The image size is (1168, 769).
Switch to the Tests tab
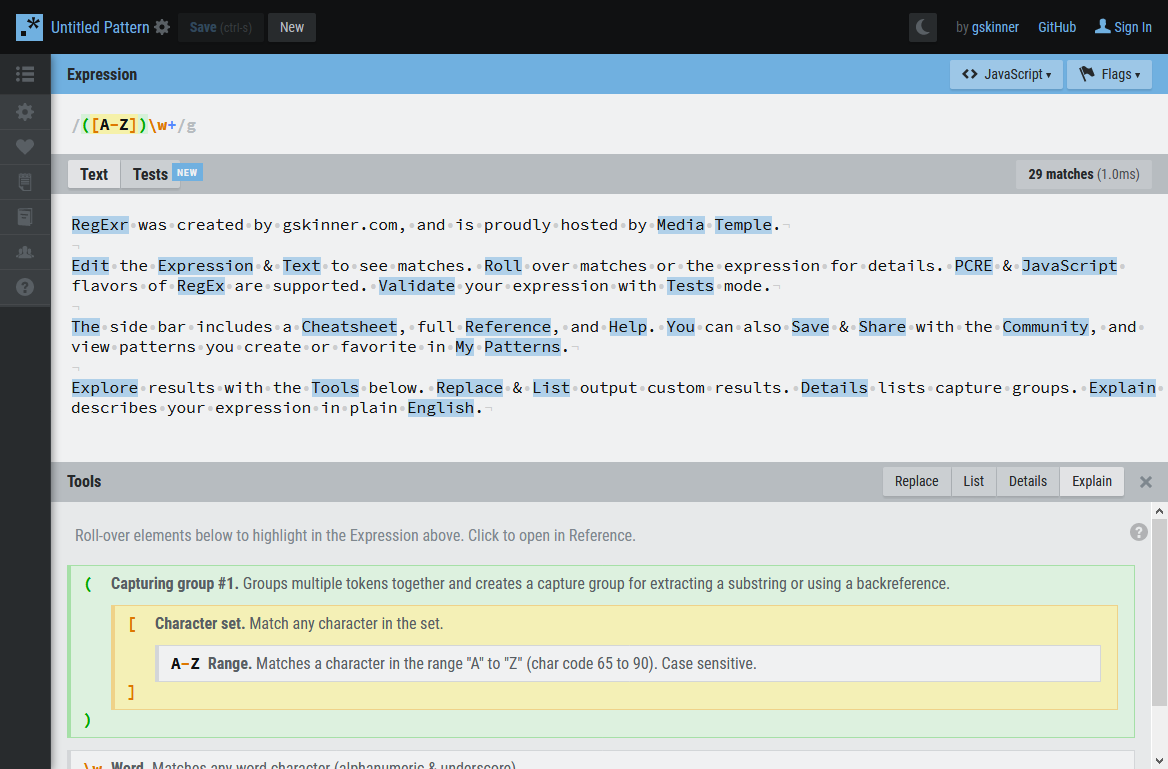click(x=150, y=174)
